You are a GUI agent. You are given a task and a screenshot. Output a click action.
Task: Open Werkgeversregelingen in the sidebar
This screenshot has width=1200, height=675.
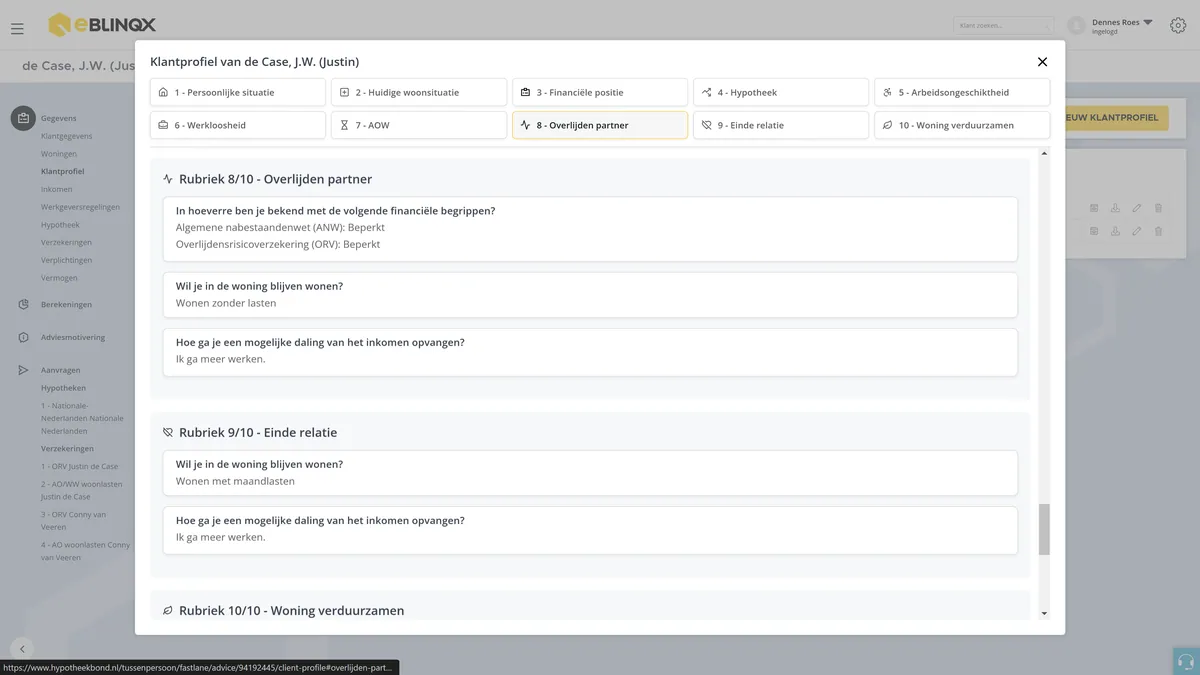pyautogui.click(x=81, y=207)
